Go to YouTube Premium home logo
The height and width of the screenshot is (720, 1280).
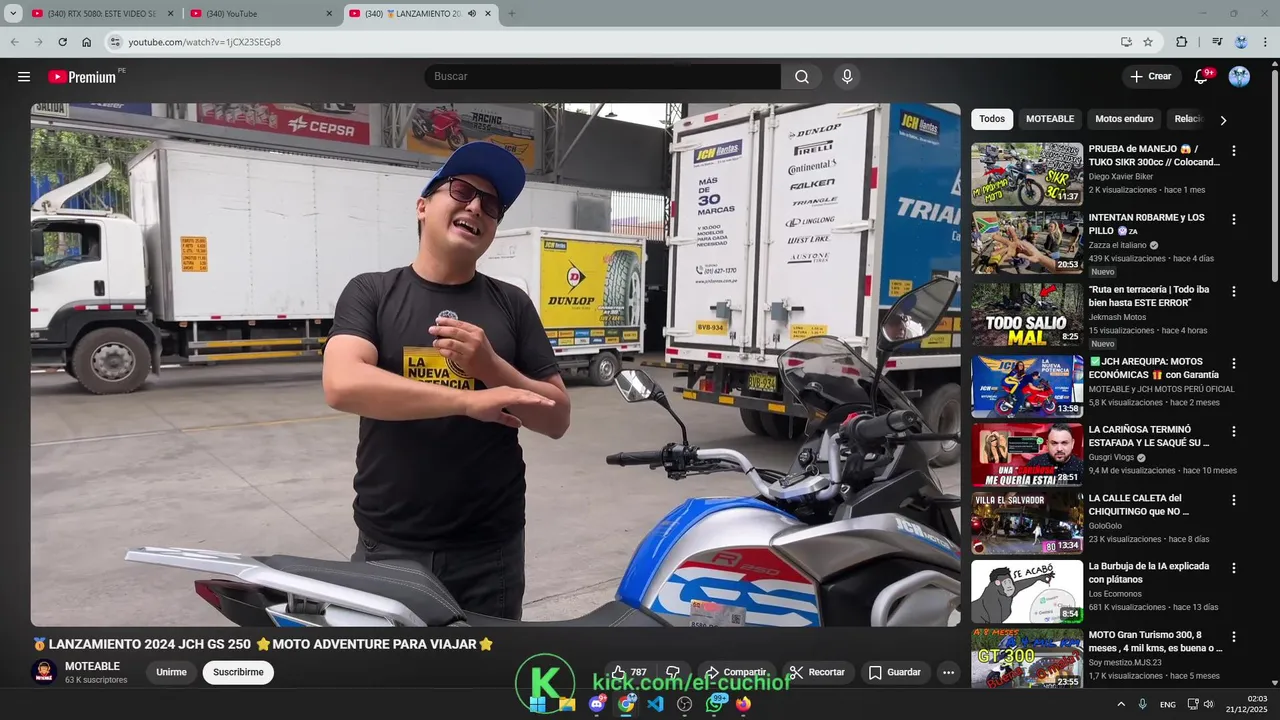(82, 77)
